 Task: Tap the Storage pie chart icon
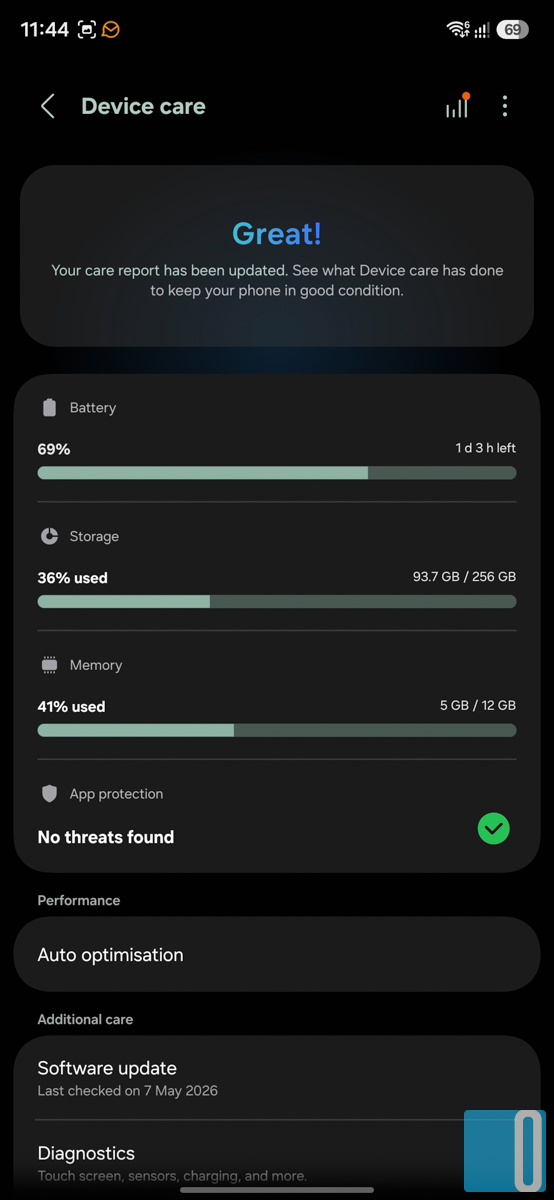pos(49,537)
